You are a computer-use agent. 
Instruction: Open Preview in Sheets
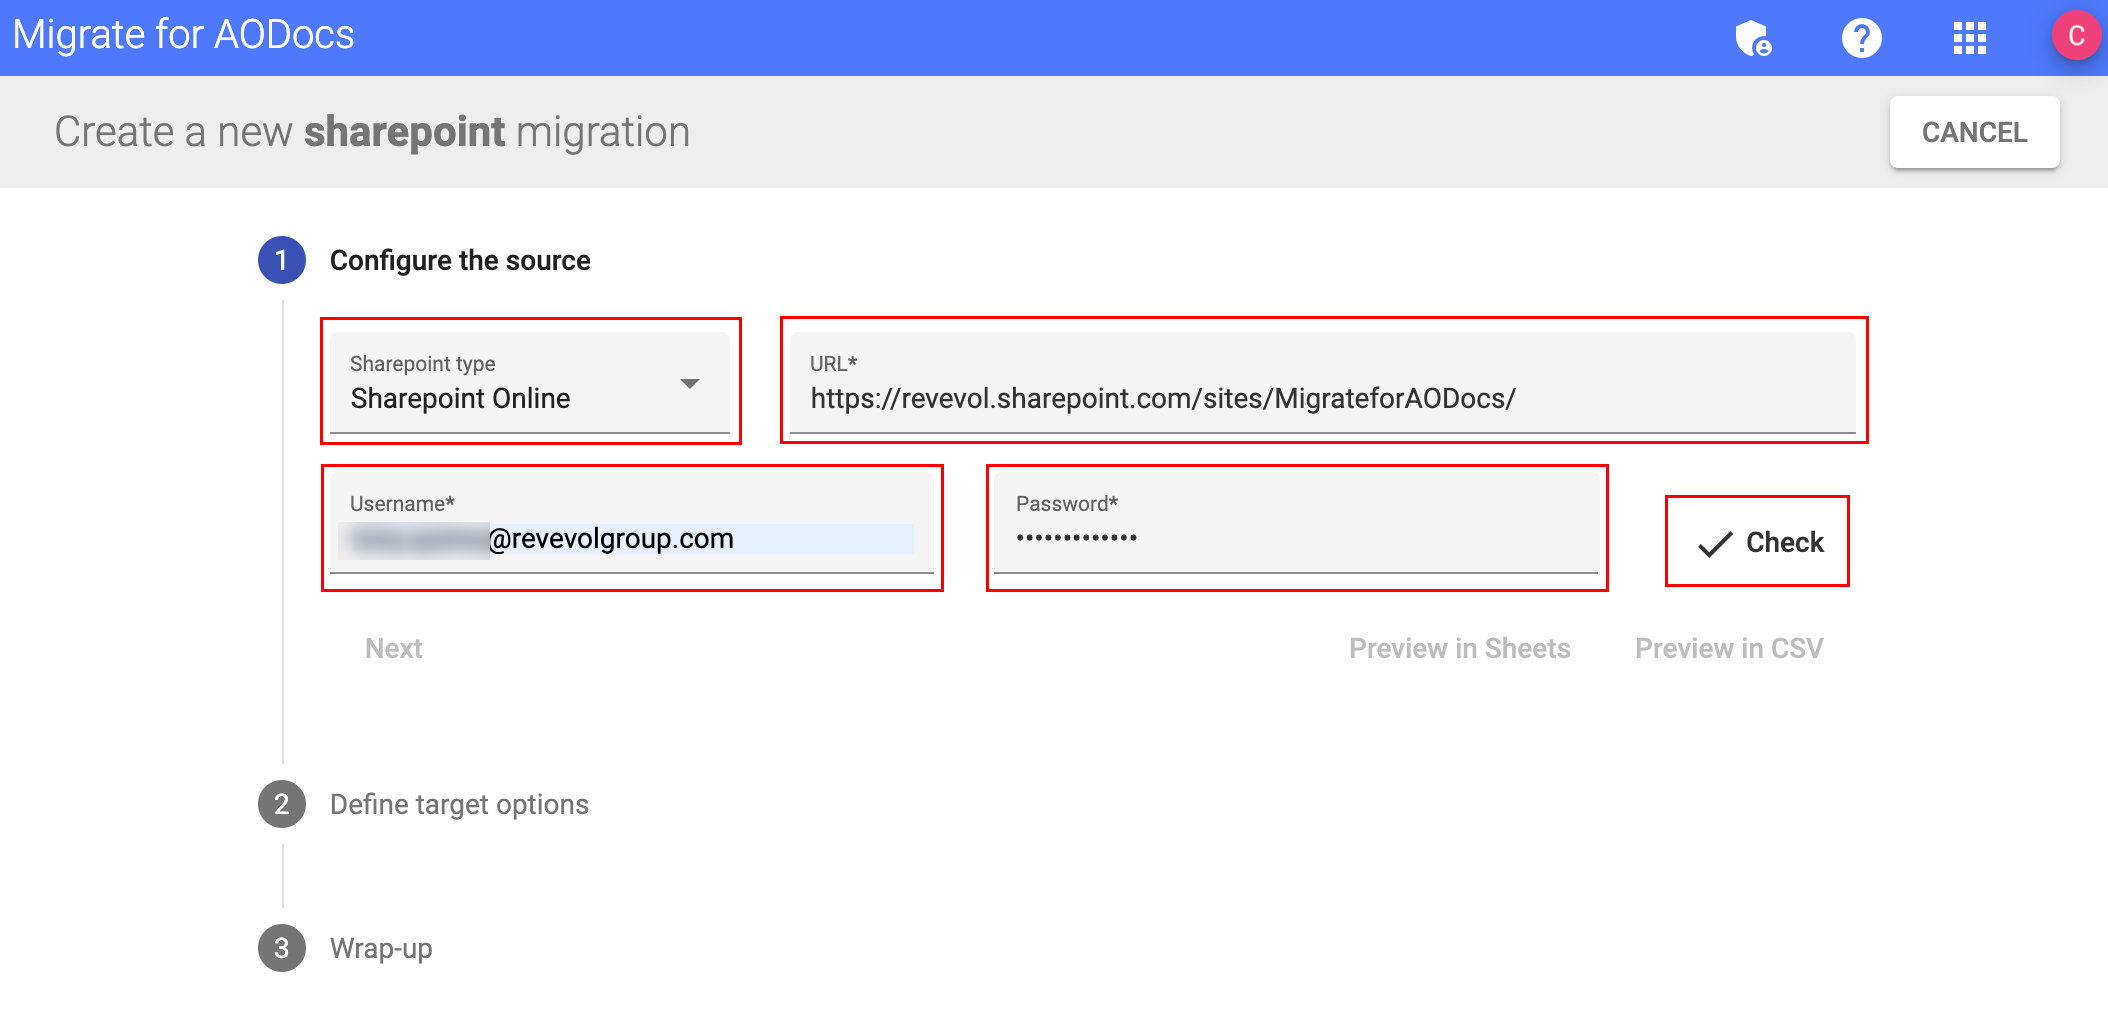pyautogui.click(x=1460, y=648)
